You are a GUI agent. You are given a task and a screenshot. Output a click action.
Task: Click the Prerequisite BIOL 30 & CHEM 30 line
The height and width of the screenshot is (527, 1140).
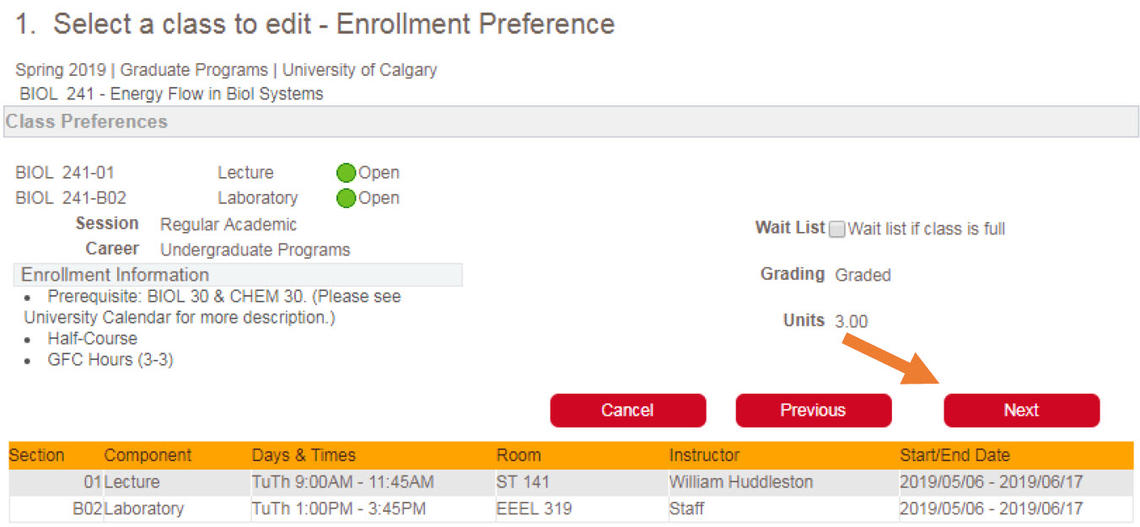(213, 307)
